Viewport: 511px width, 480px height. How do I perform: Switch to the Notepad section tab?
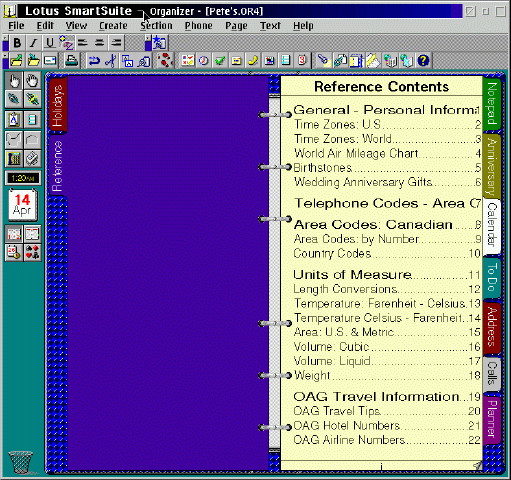pyautogui.click(x=492, y=103)
